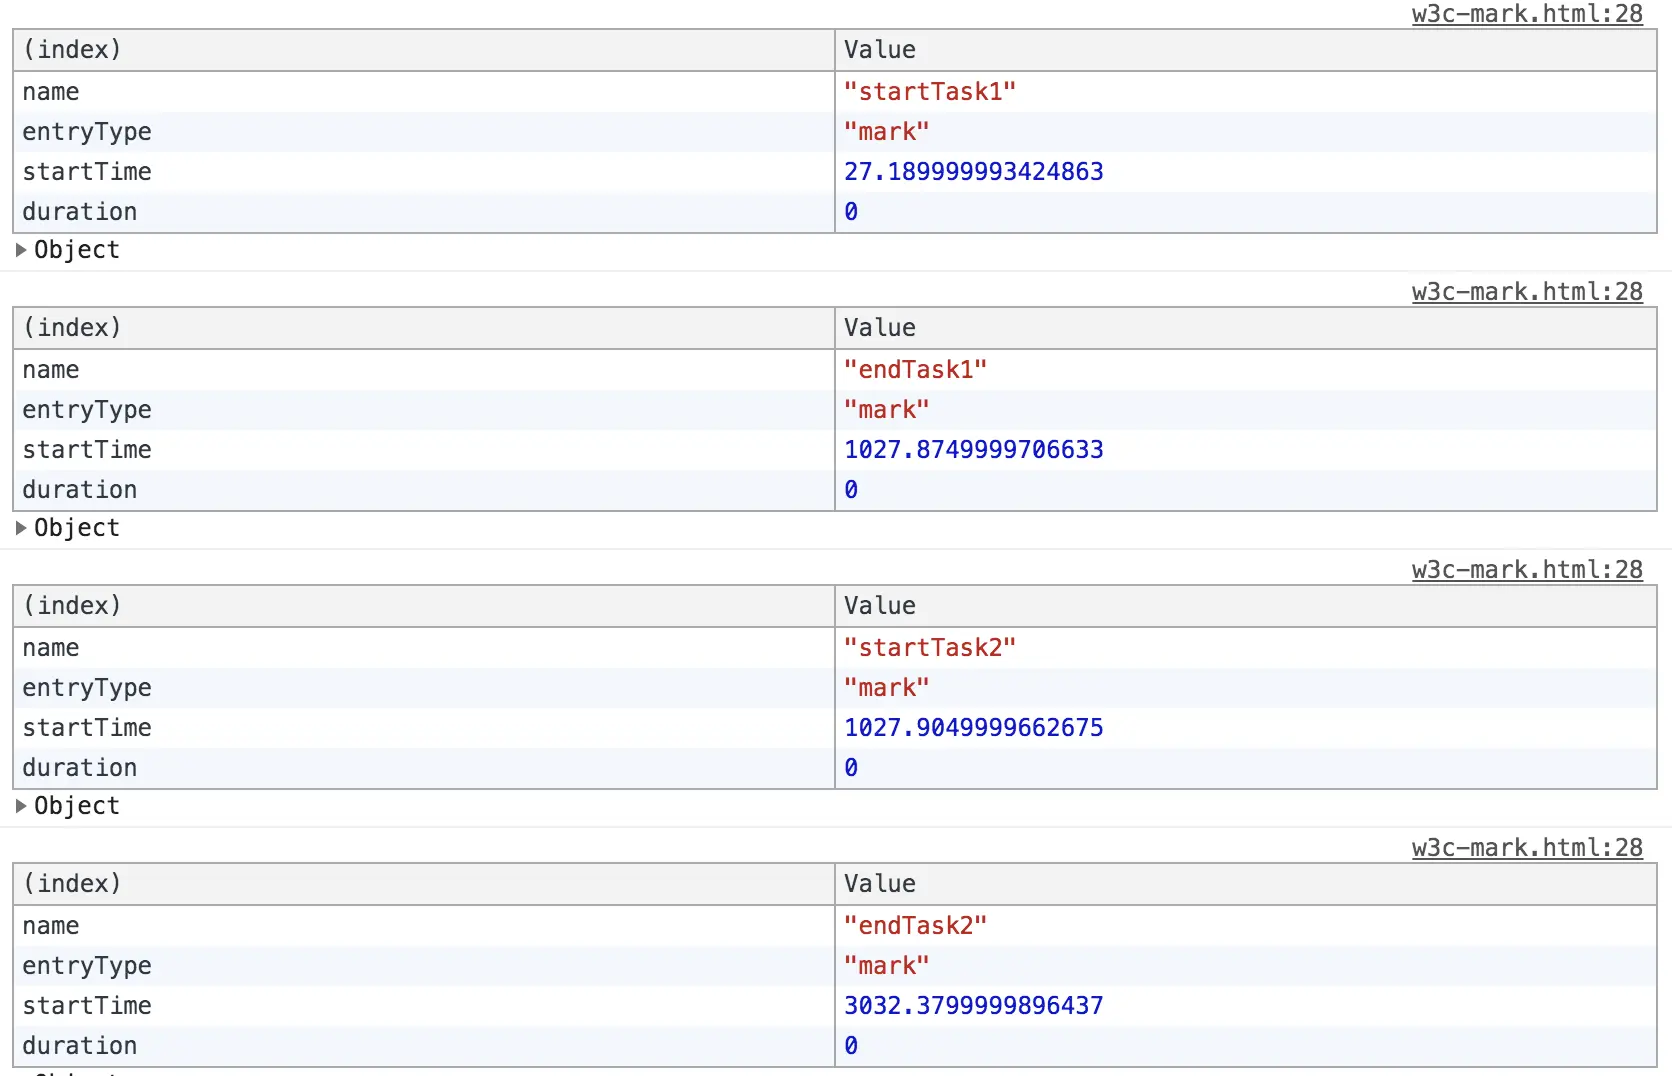Screen dimensions: 1672x1076
Task: Select the startTime value 27.189999993424863
Action: point(973,172)
